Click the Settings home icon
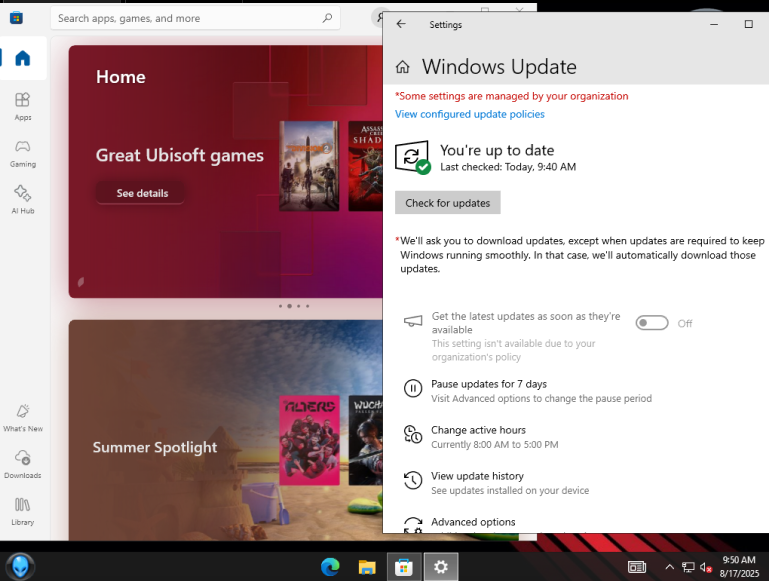This screenshot has height=581, width=769. pos(403,67)
